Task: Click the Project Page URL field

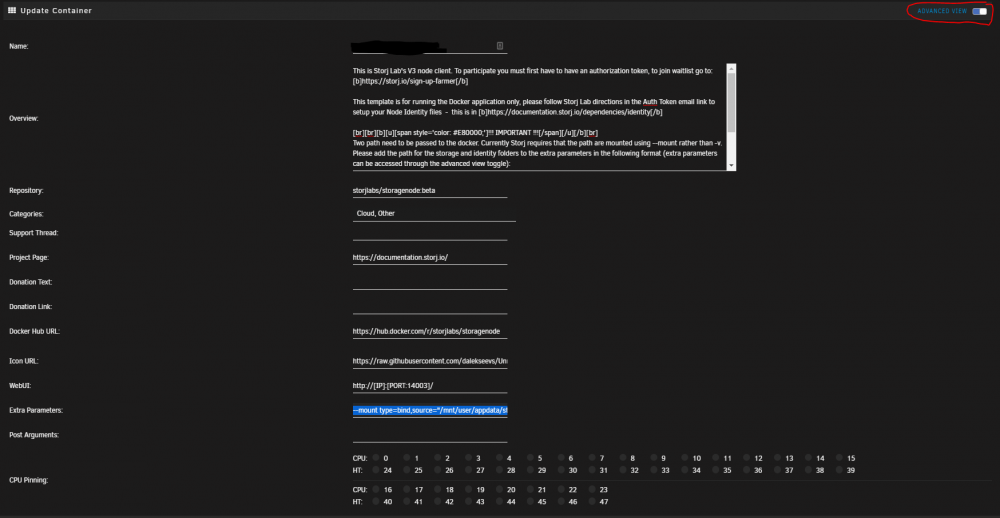Action: (430, 257)
